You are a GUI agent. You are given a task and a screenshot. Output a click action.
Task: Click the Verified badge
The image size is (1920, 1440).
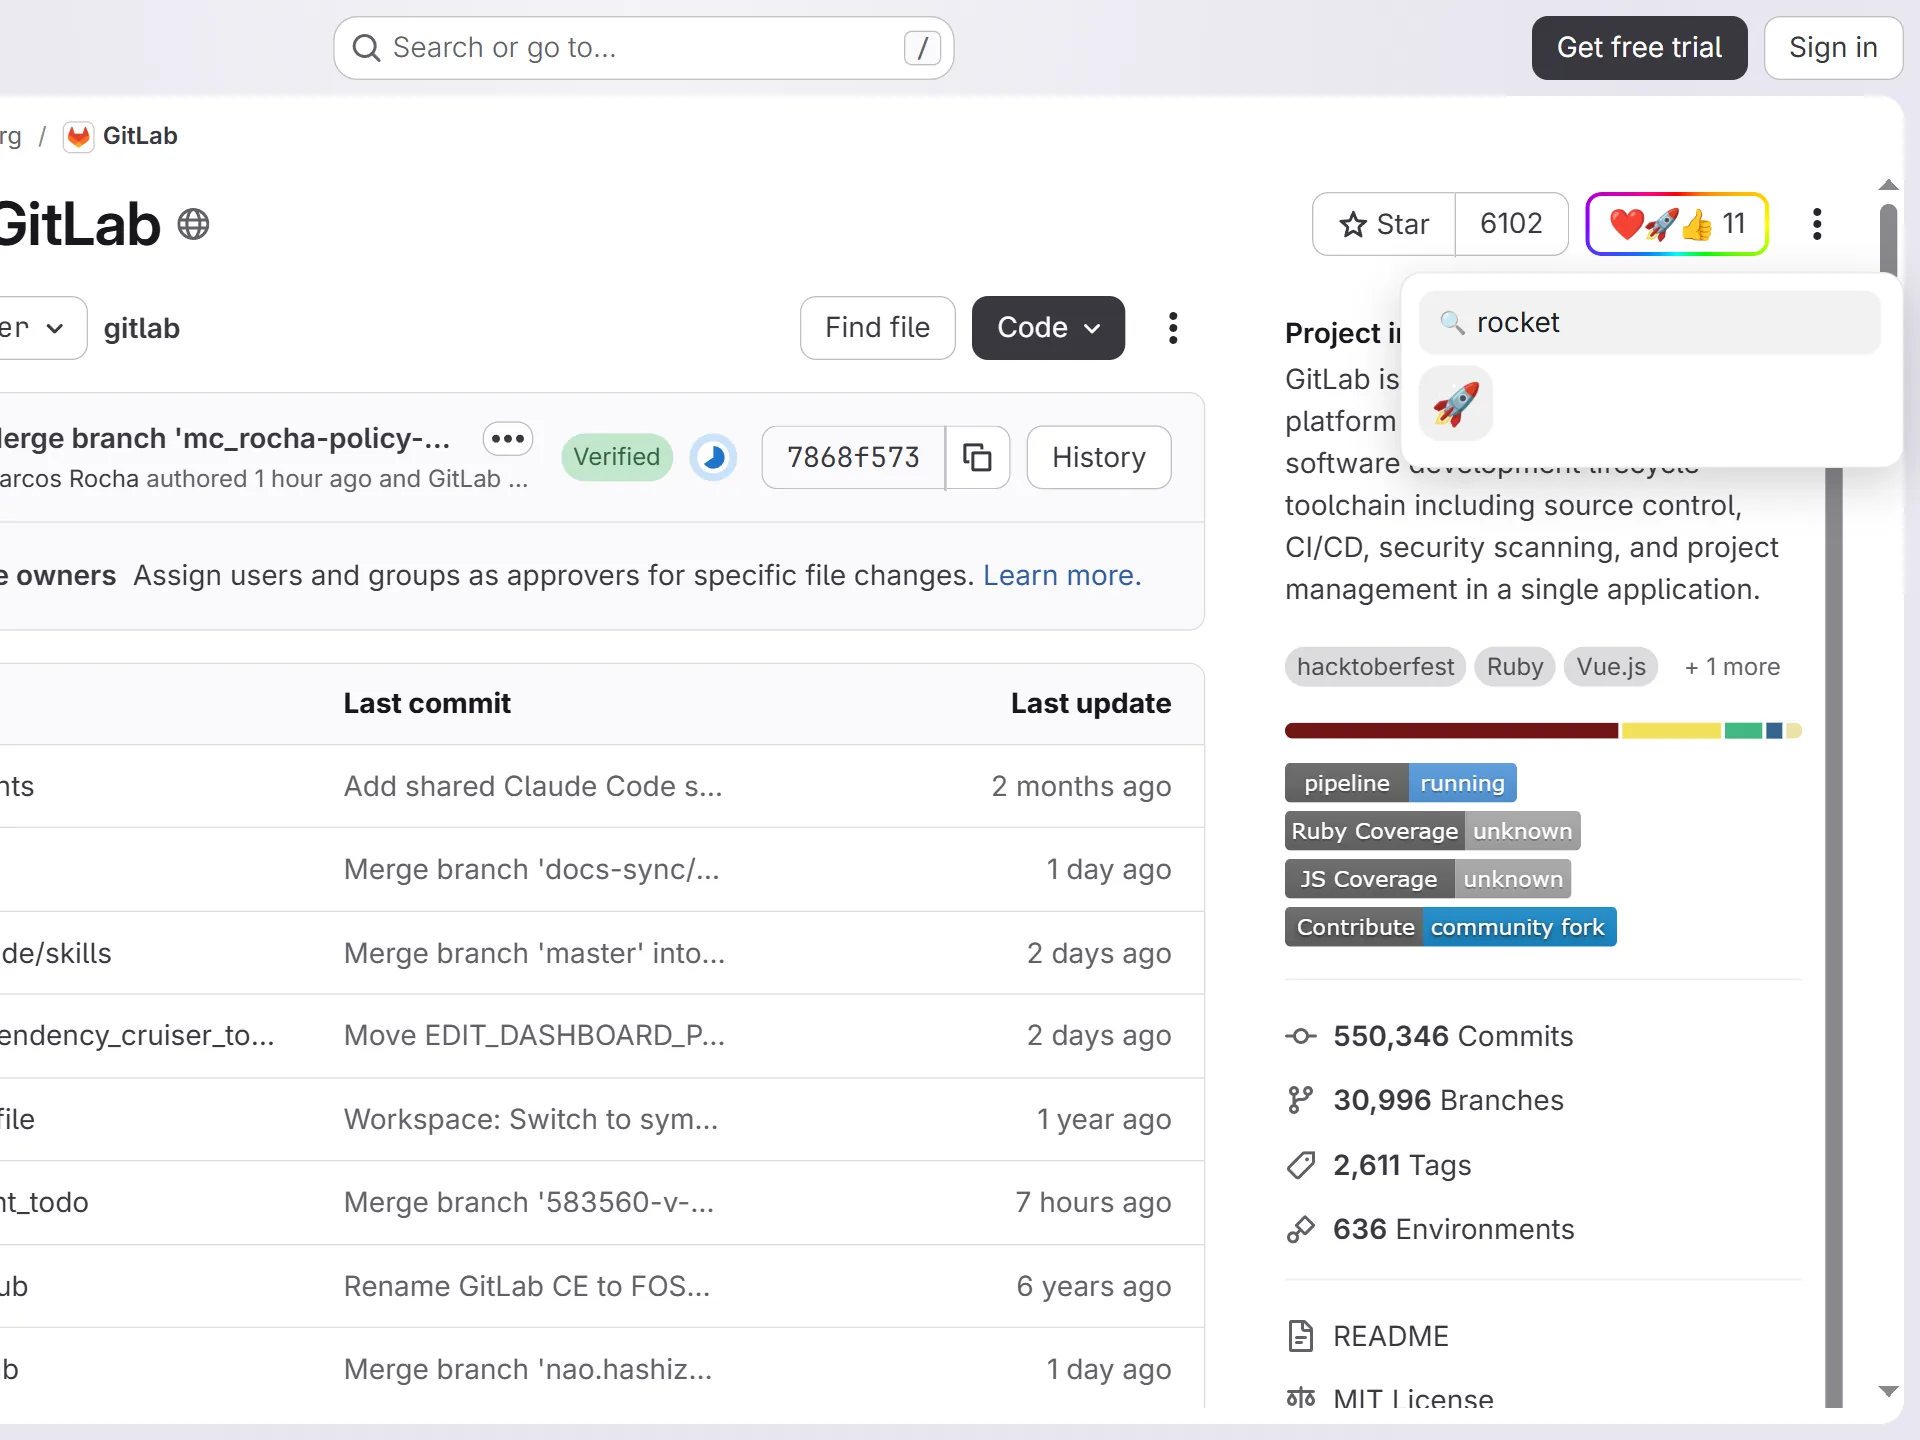617,457
